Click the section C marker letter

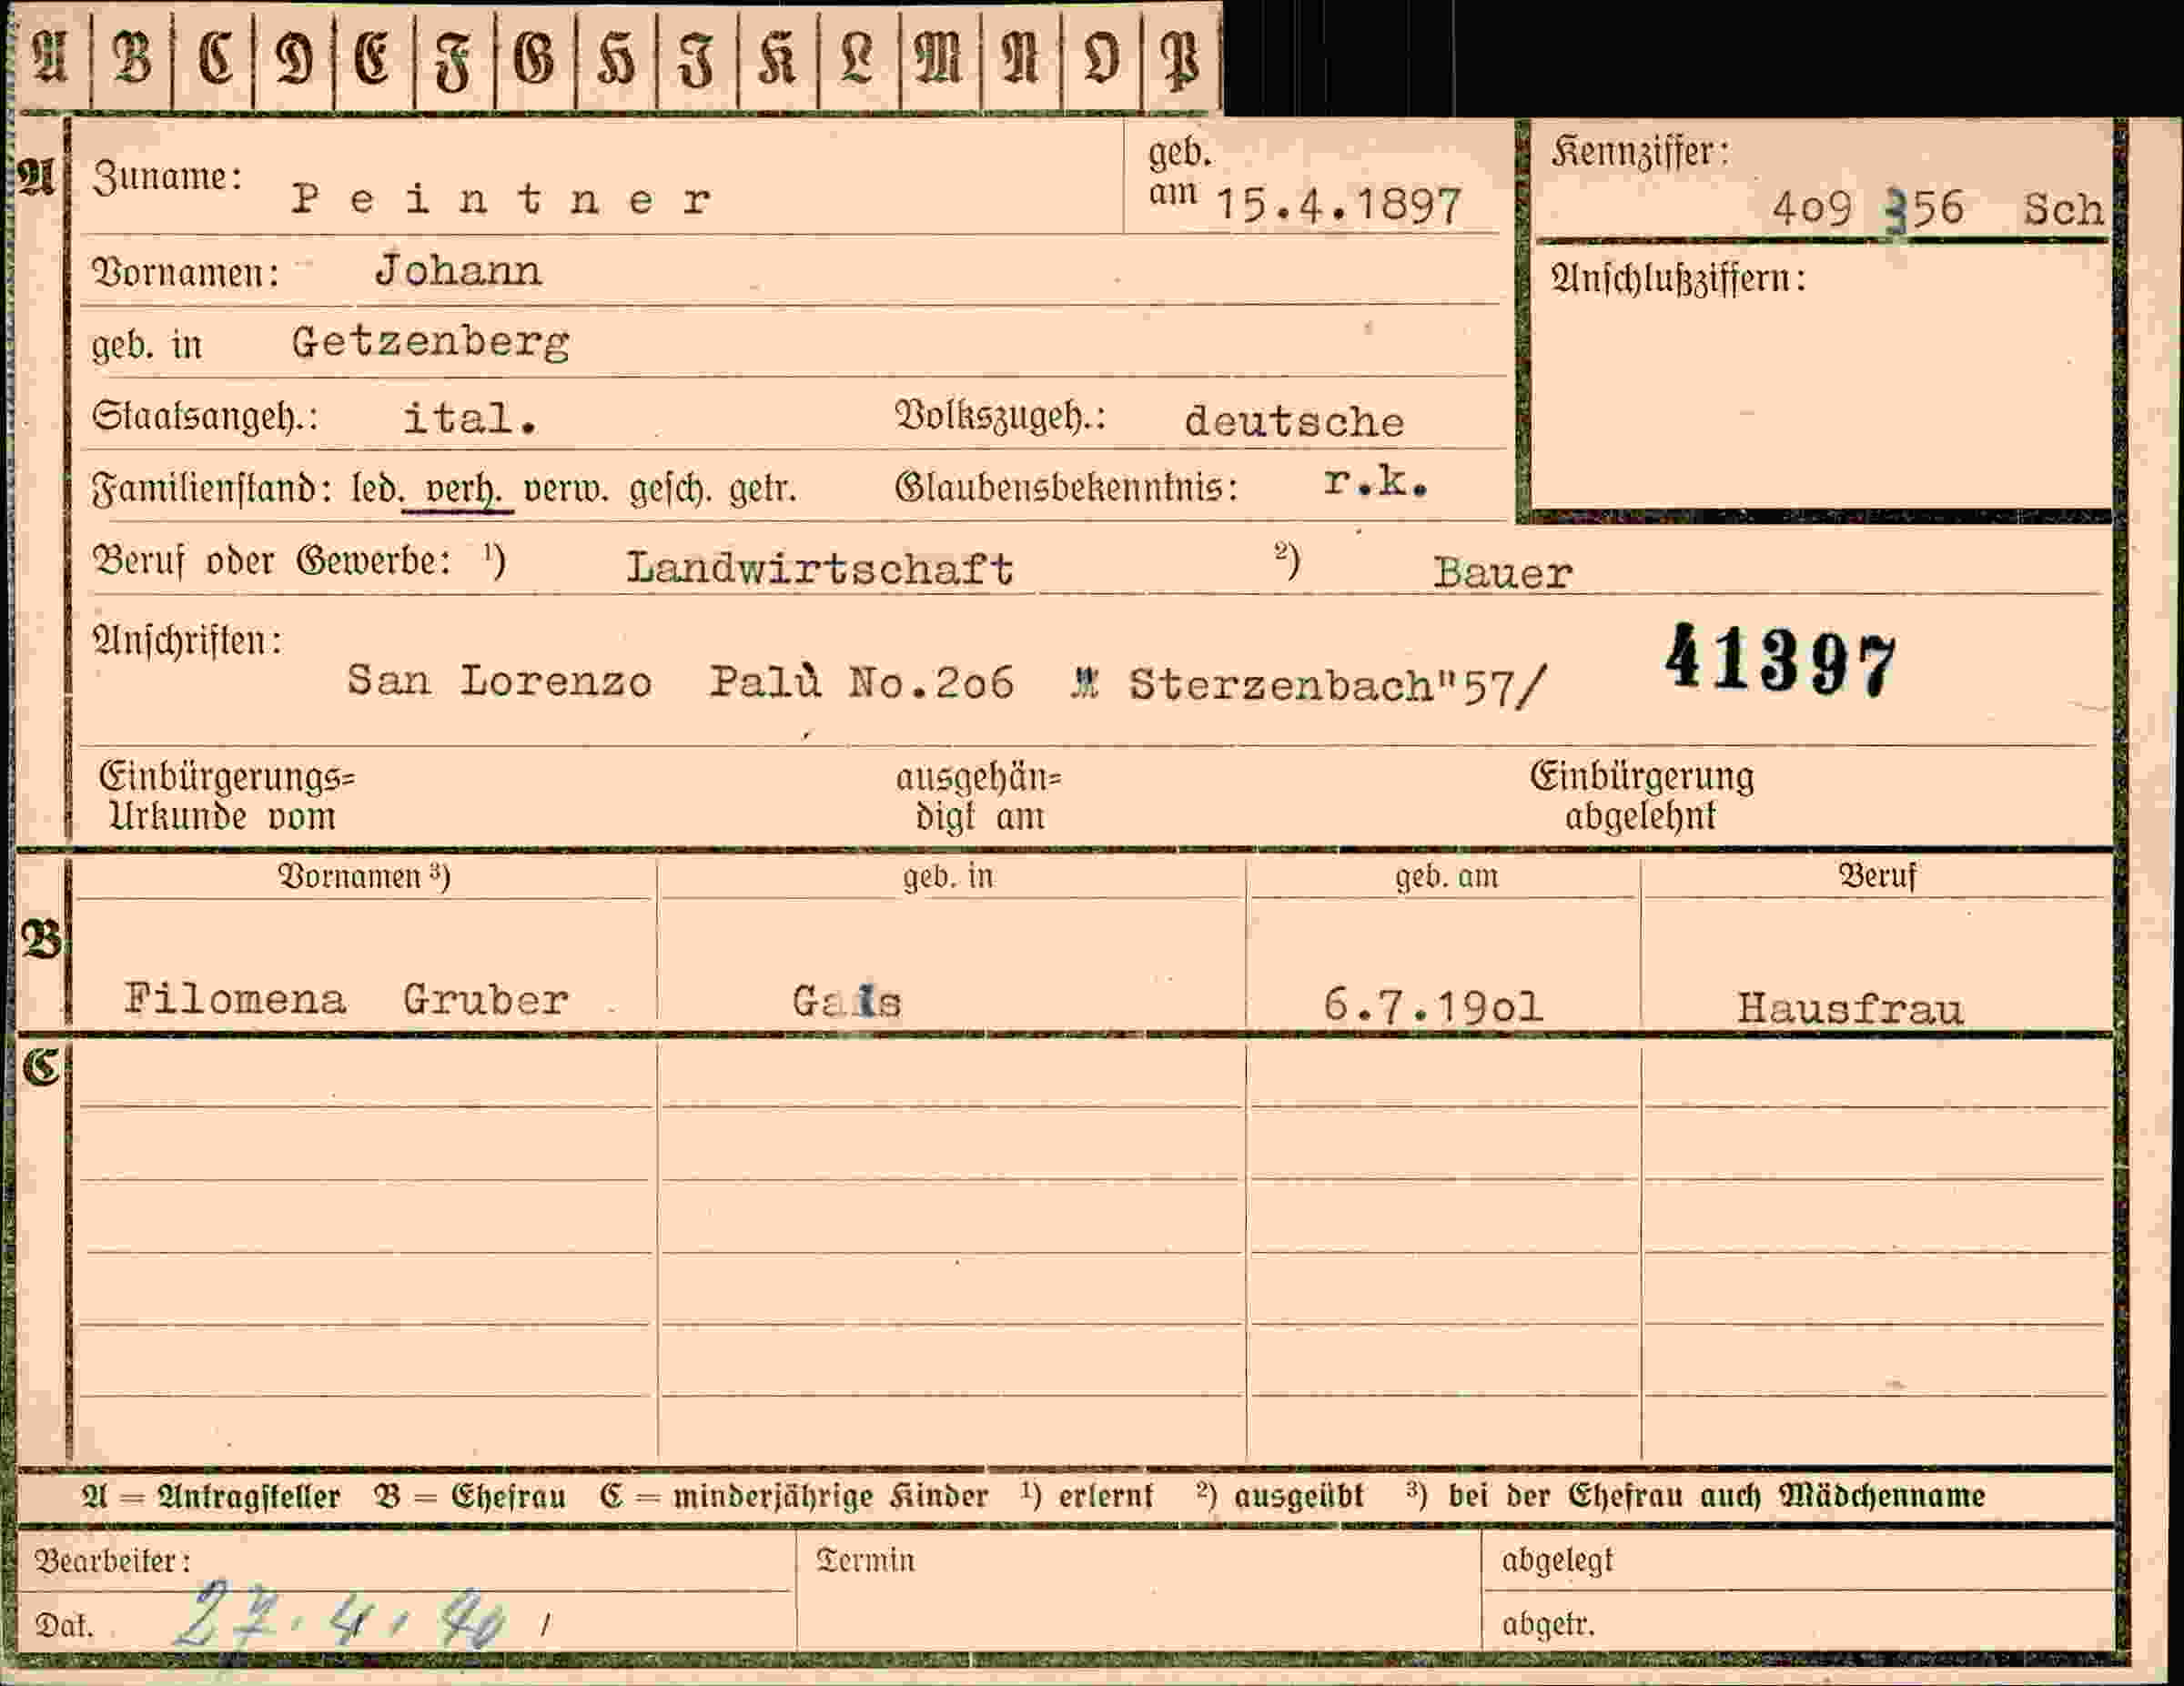[42, 1068]
